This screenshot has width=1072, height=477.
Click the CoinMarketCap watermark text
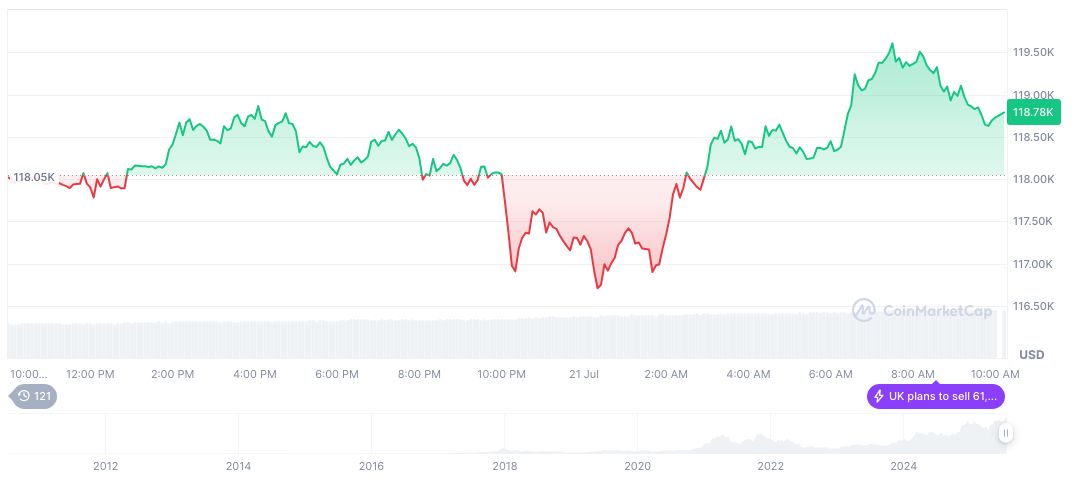pos(937,311)
